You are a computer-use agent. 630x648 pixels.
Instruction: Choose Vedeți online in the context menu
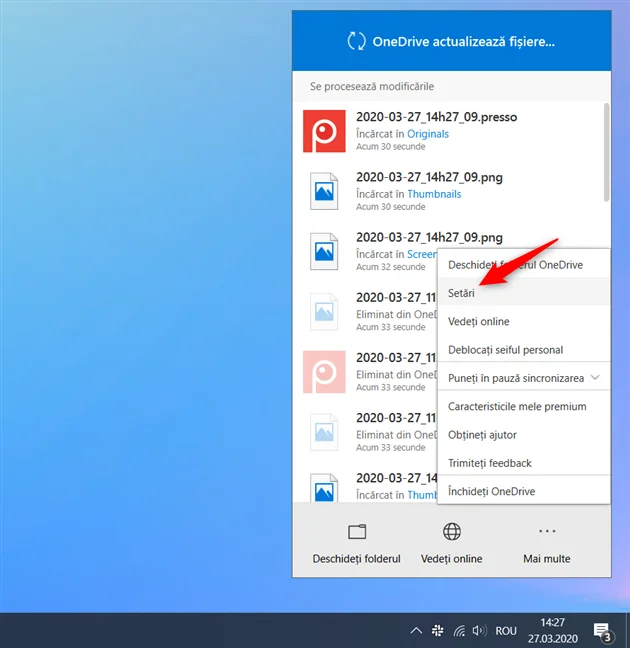pyautogui.click(x=524, y=322)
